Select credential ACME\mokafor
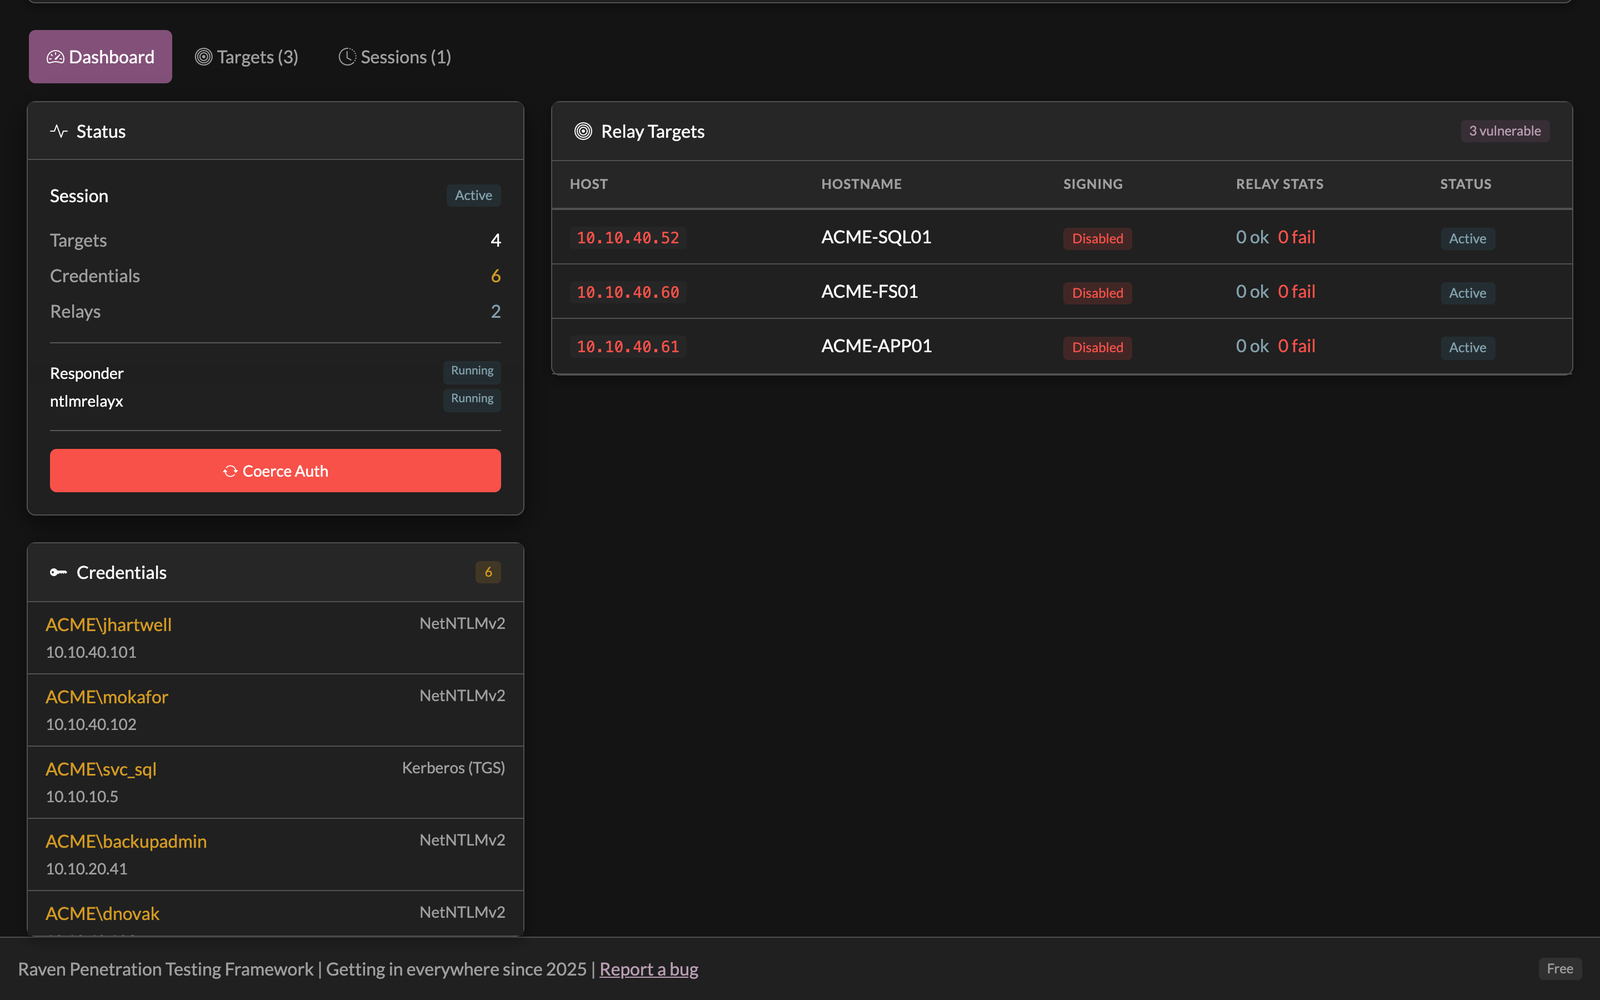 (275, 710)
